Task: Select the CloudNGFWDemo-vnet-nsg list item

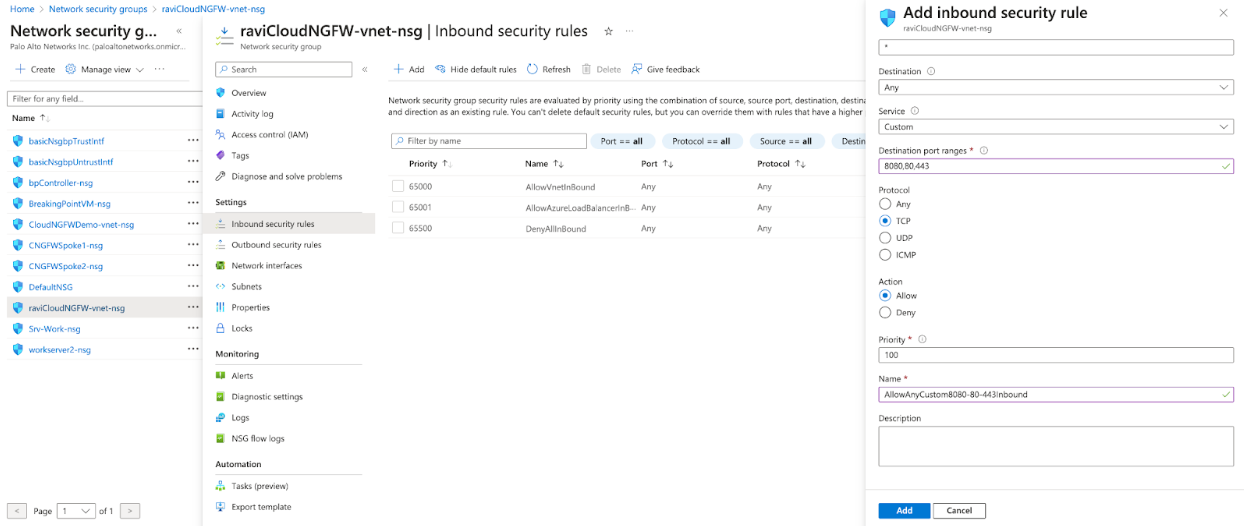Action: [81, 225]
